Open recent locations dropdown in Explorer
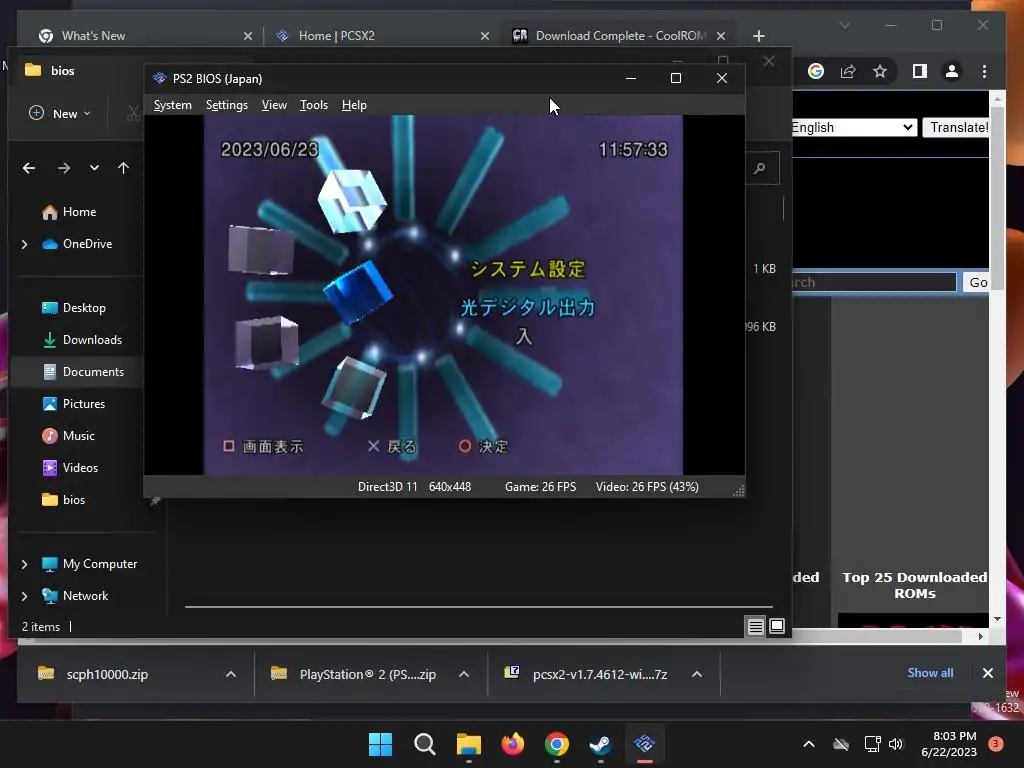 click(x=95, y=168)
